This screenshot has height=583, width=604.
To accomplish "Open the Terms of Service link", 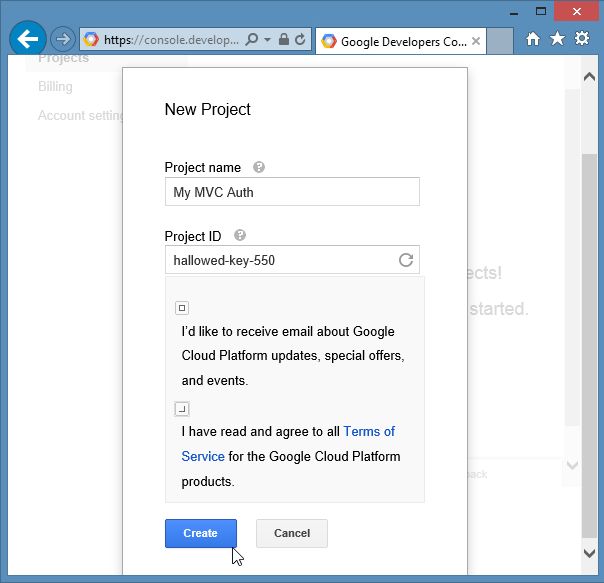I will tap(288, 444).
